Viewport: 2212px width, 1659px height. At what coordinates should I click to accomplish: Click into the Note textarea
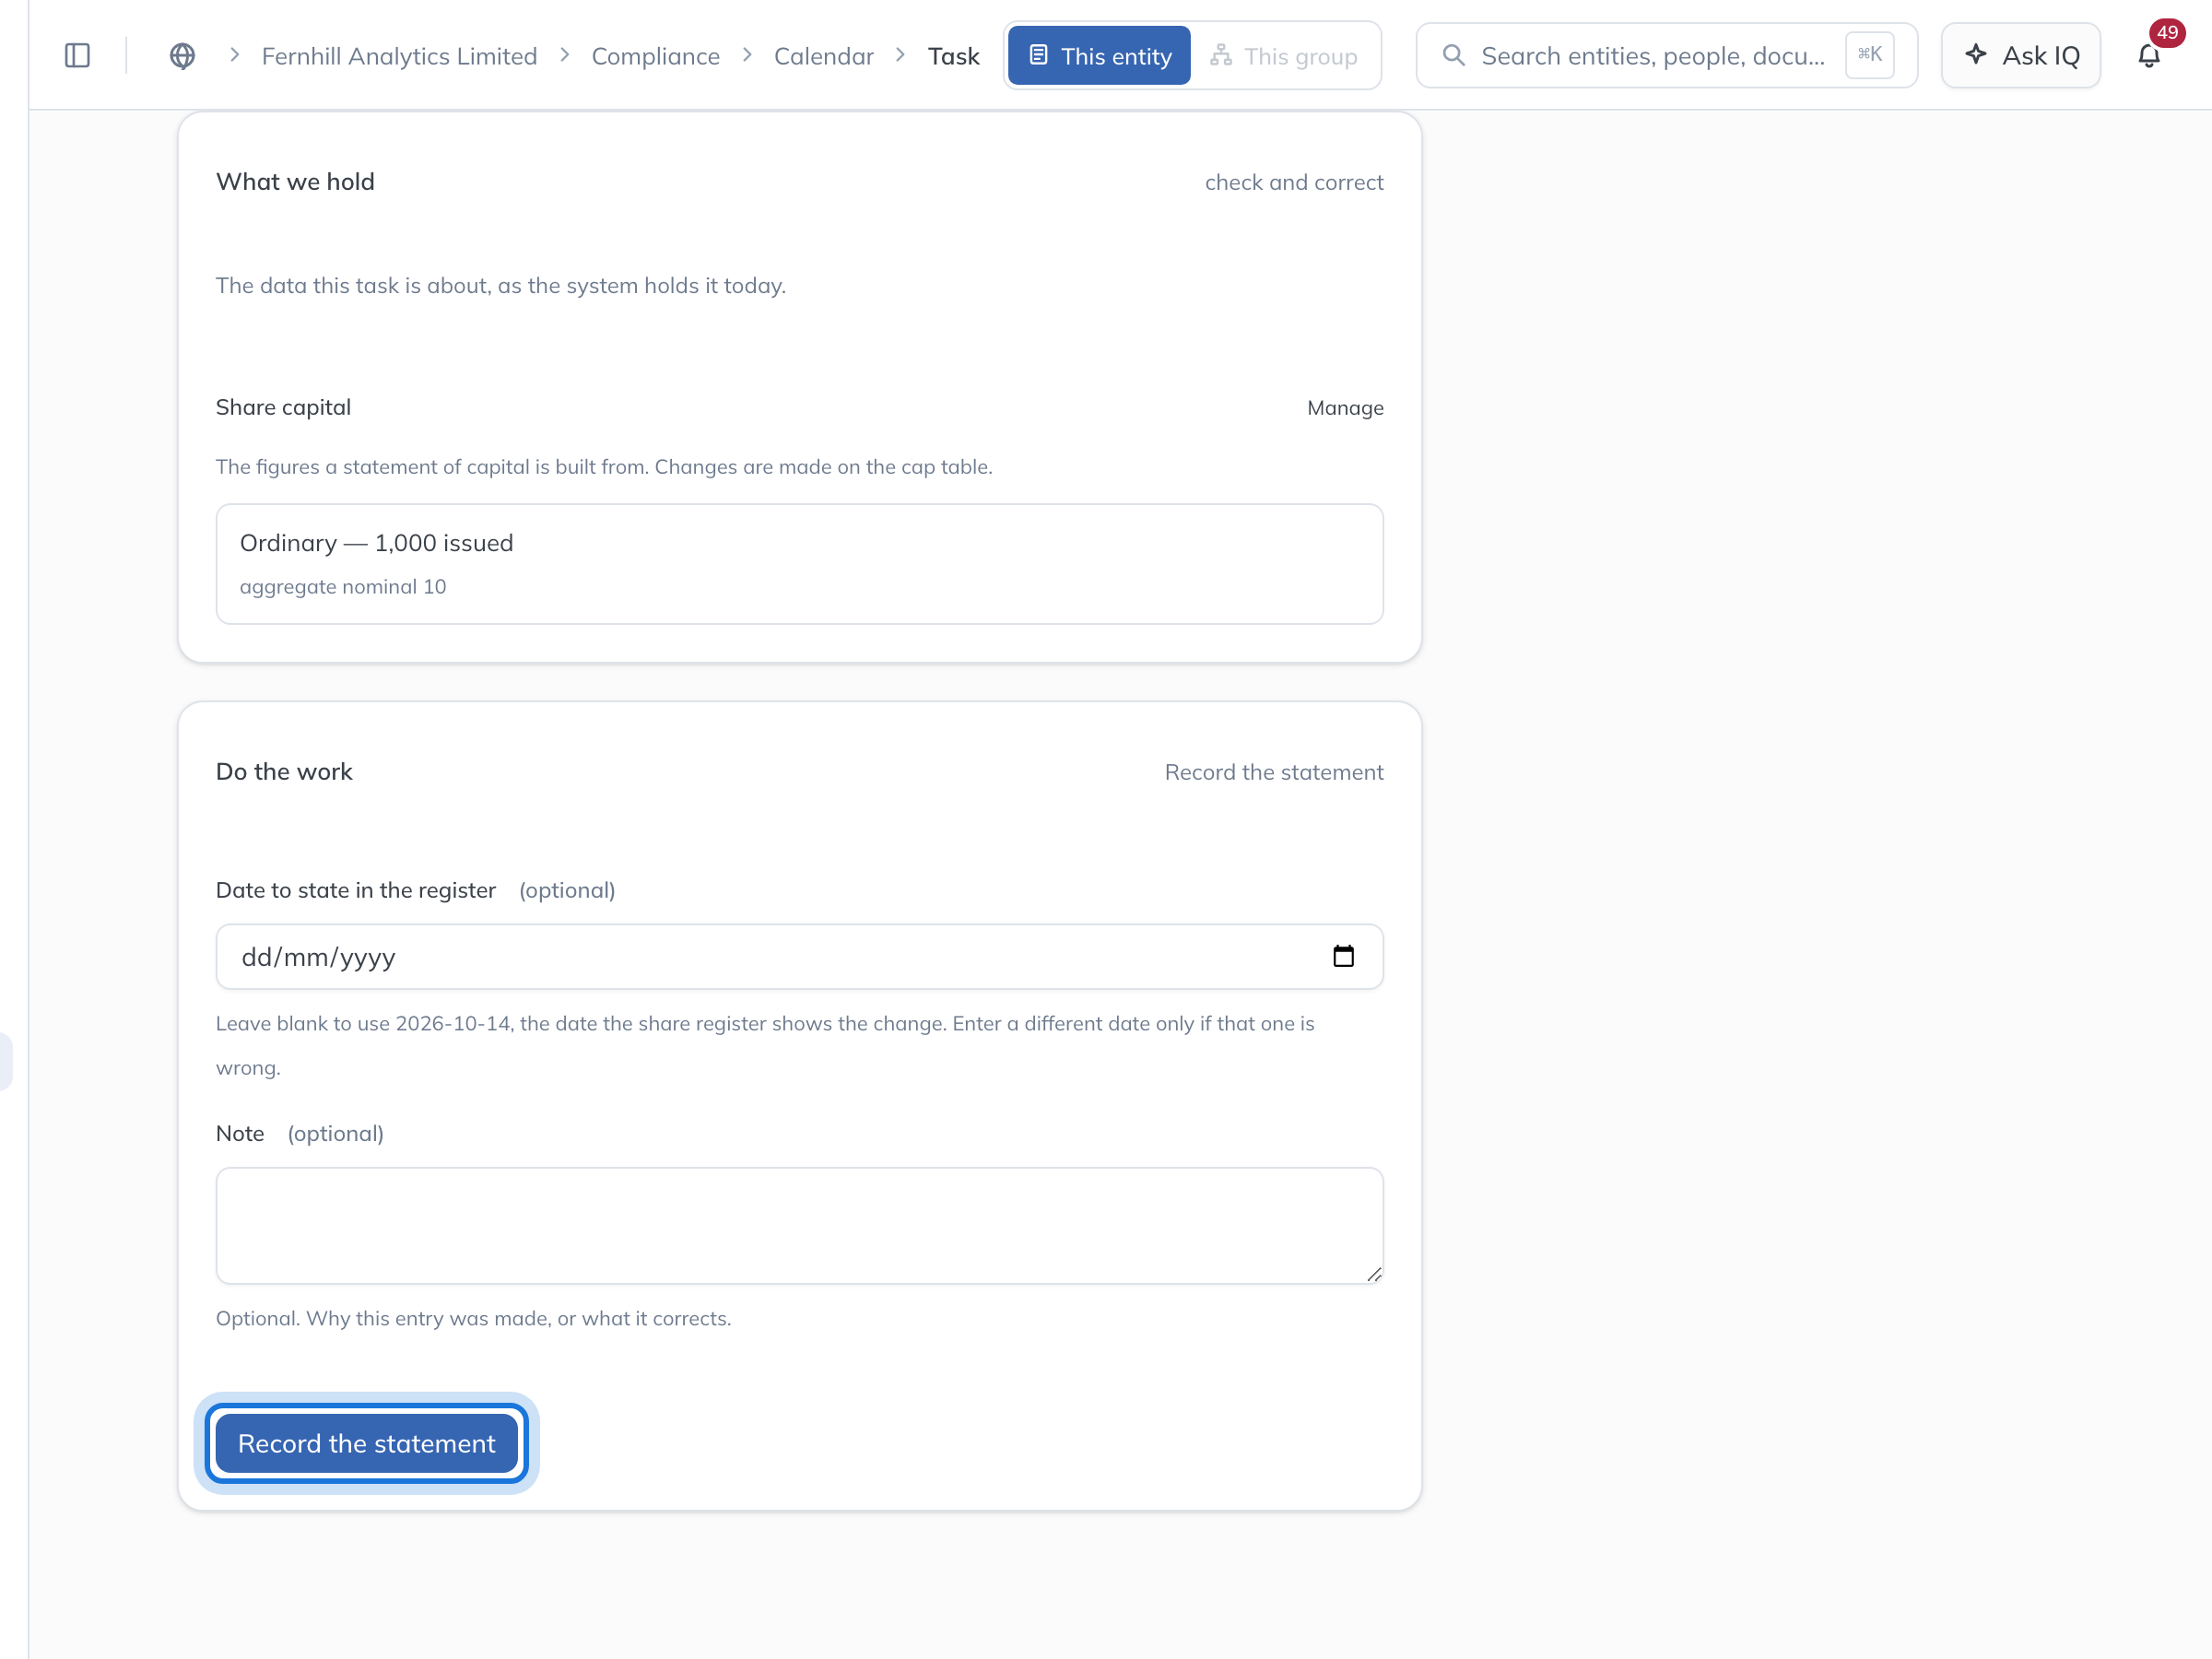pyautogui.click(x=799, y=1225)
